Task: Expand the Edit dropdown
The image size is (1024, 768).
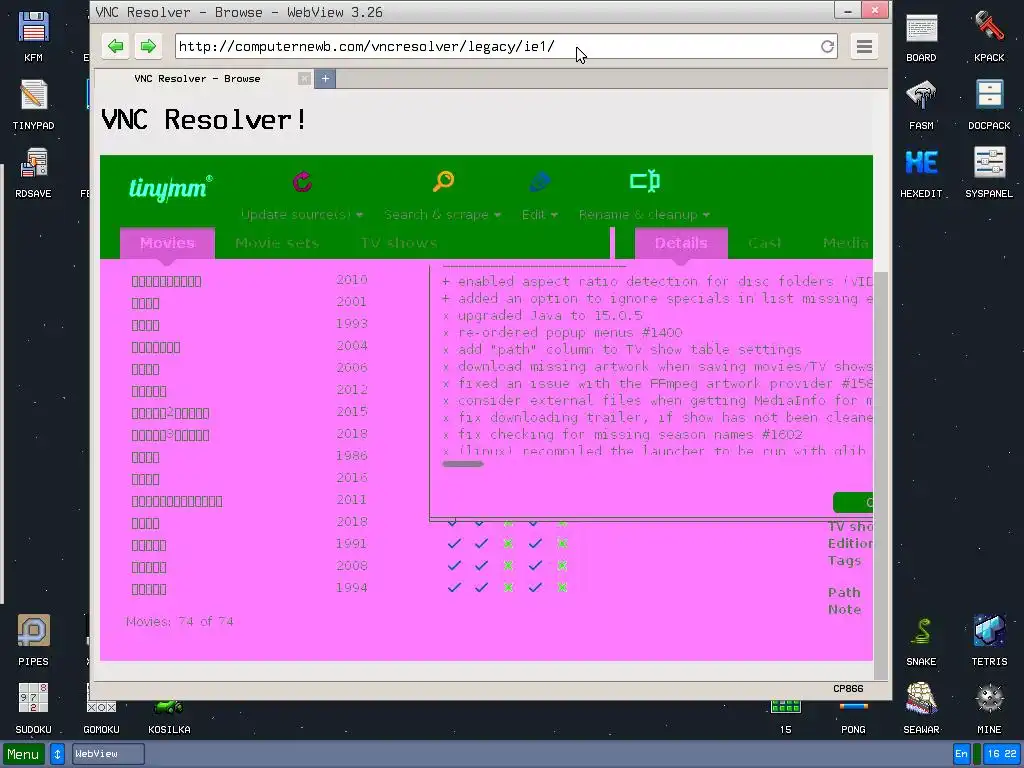Action: [539, 215]
